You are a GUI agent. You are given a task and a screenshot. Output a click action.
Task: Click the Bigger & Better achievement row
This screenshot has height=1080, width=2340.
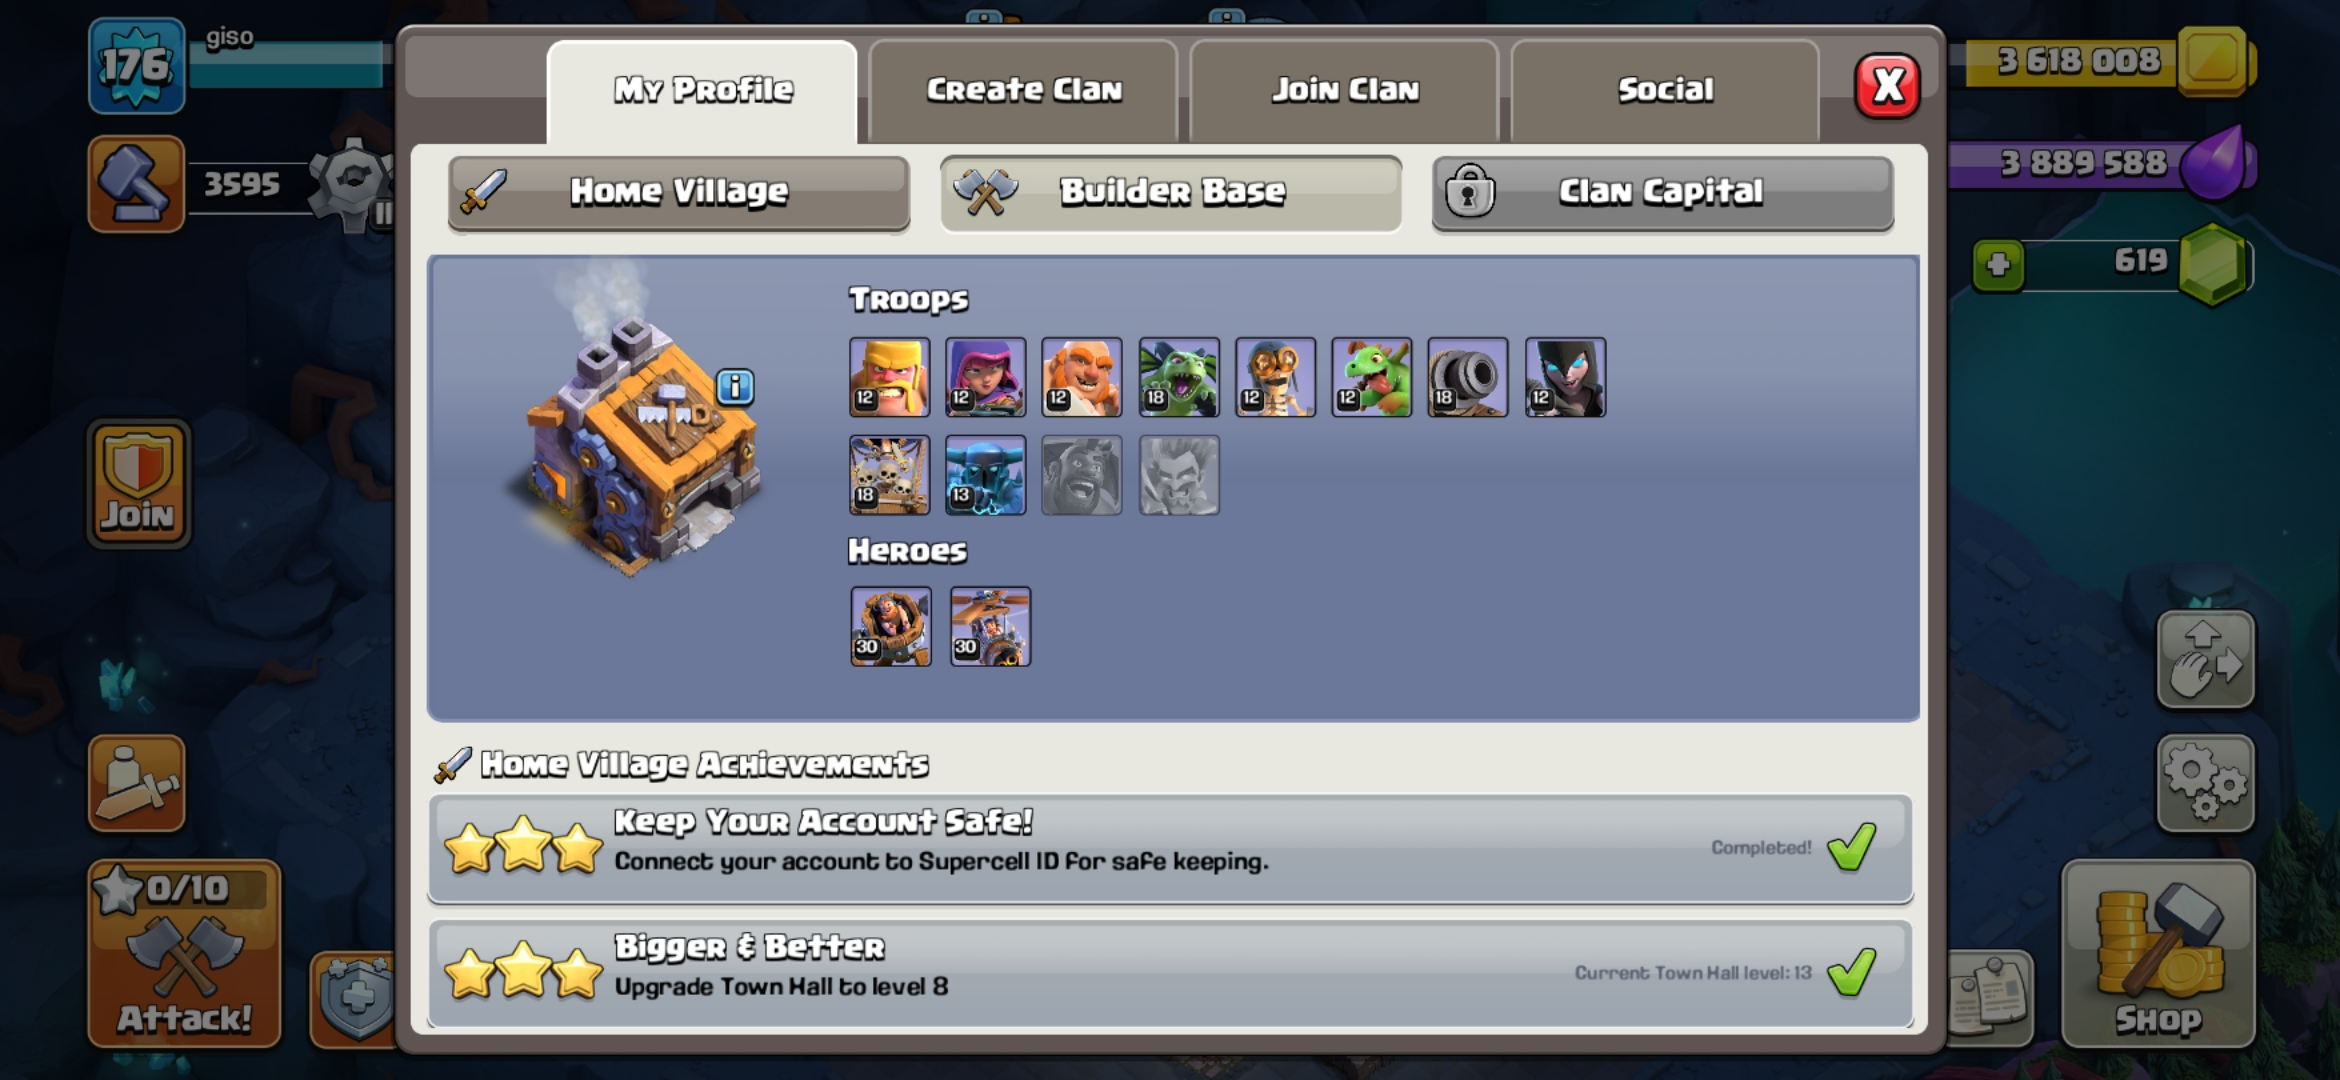tap(1170, 973)
